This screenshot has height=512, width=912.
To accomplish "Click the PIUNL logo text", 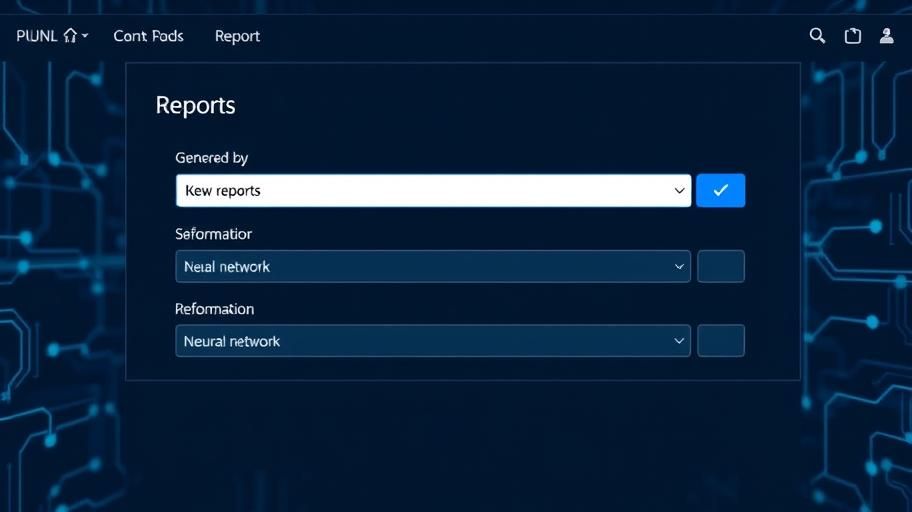I will click(x=37, y=36).
